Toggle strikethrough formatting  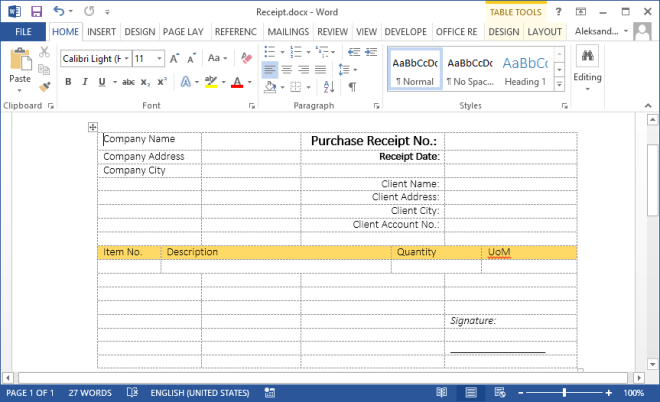tap(128, 82)
